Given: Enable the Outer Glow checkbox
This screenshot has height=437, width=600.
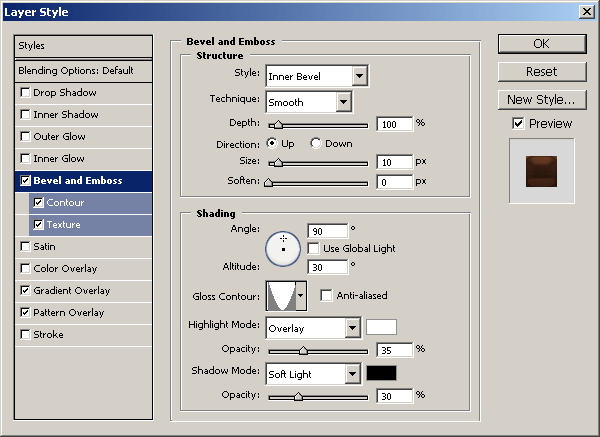Looking at the screenshot, I should (25, 137).
